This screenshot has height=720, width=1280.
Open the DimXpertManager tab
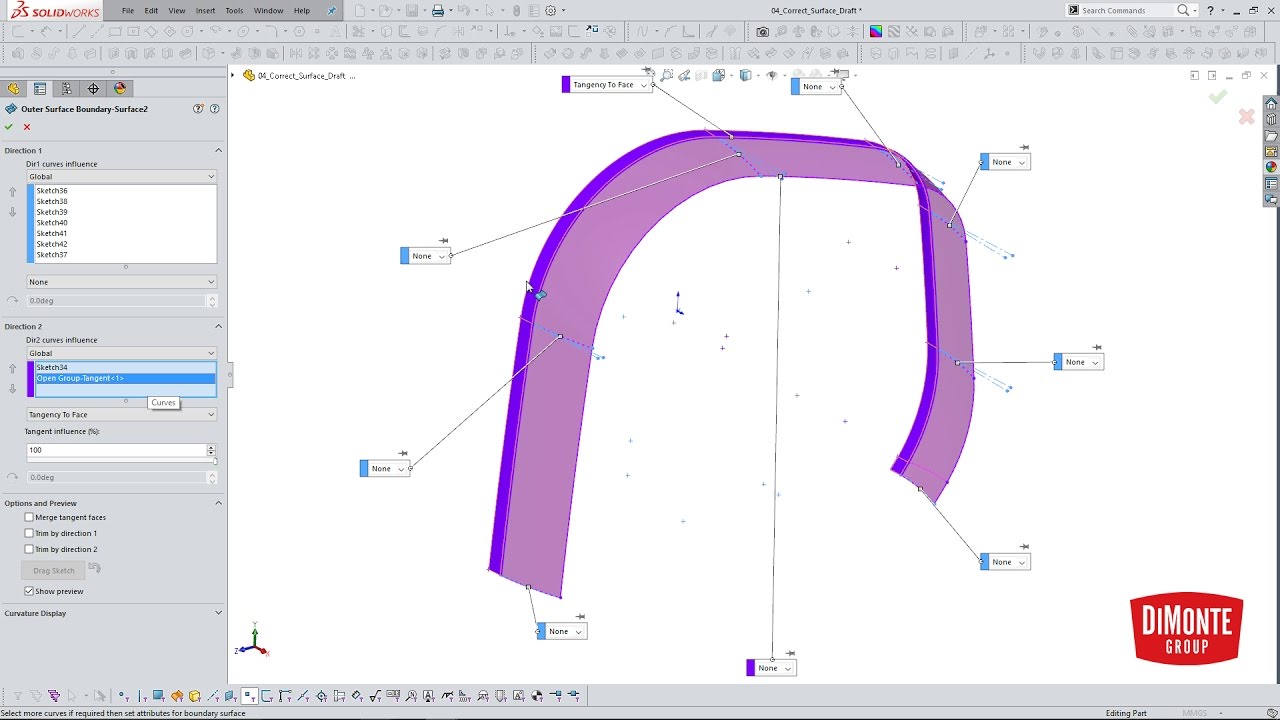tap(93, 89)
